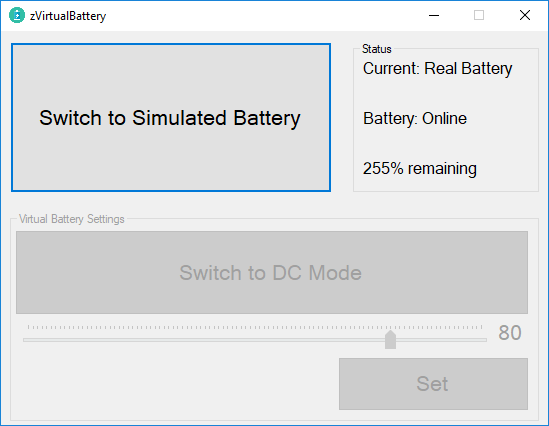Click slider track left of the thumb
Image resolution: width=549 pixels, height=426 pixels.
(x=204, y=340)
